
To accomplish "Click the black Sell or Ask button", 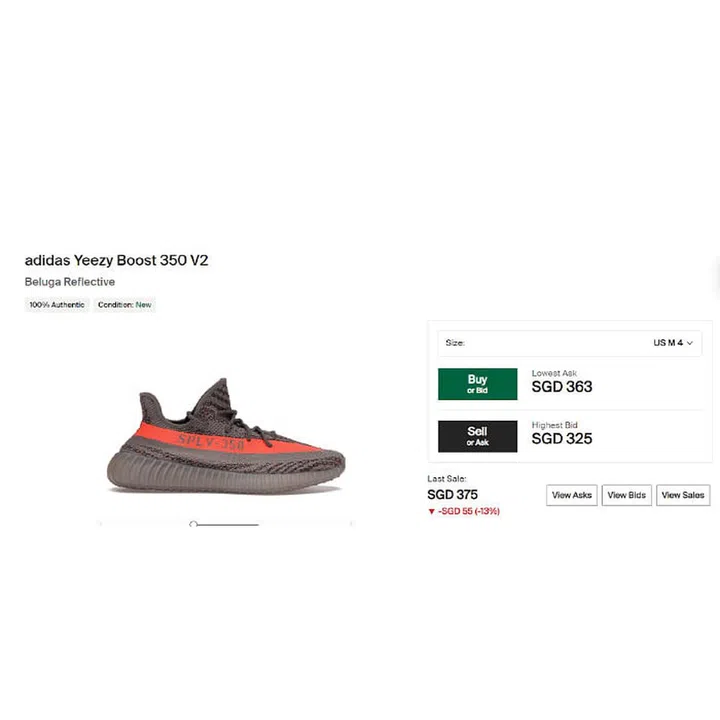I will pyautogui.click(x=478, y=436).
